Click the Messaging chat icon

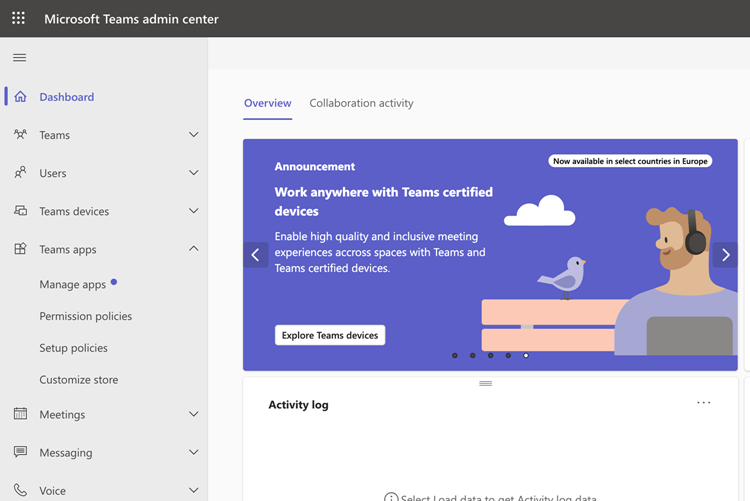(x=20, y=452)
